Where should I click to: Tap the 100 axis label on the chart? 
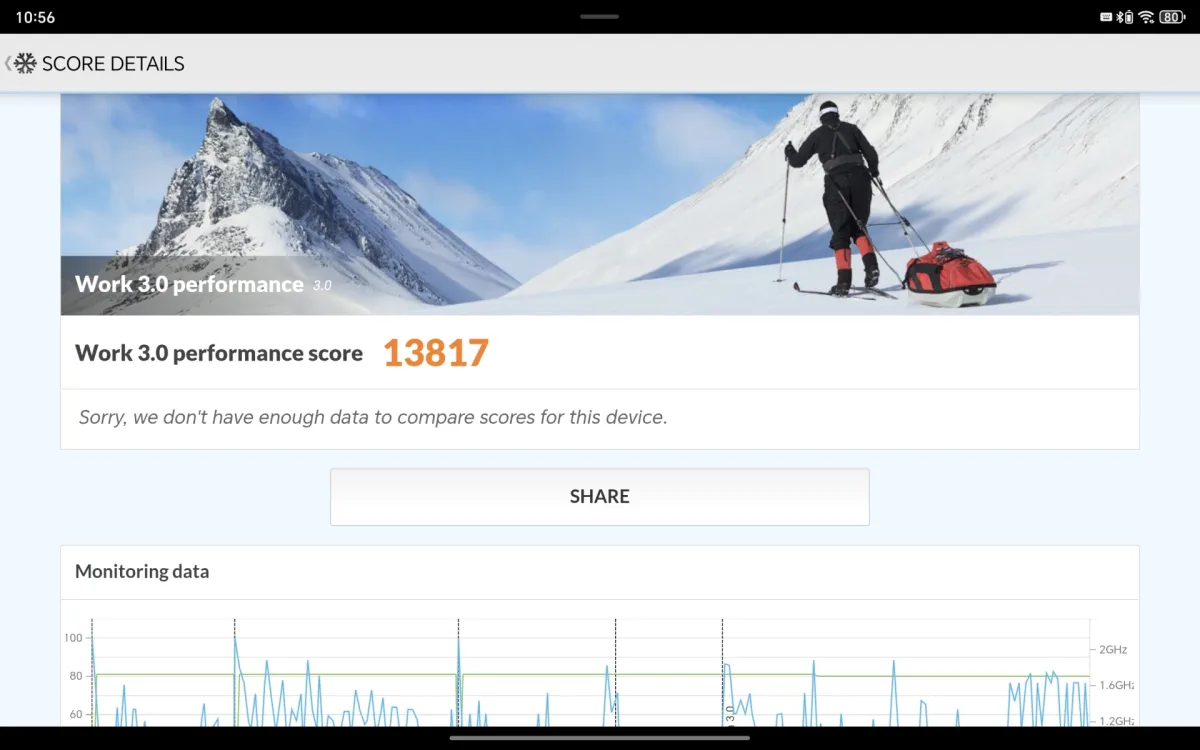[x=73, y=638]
